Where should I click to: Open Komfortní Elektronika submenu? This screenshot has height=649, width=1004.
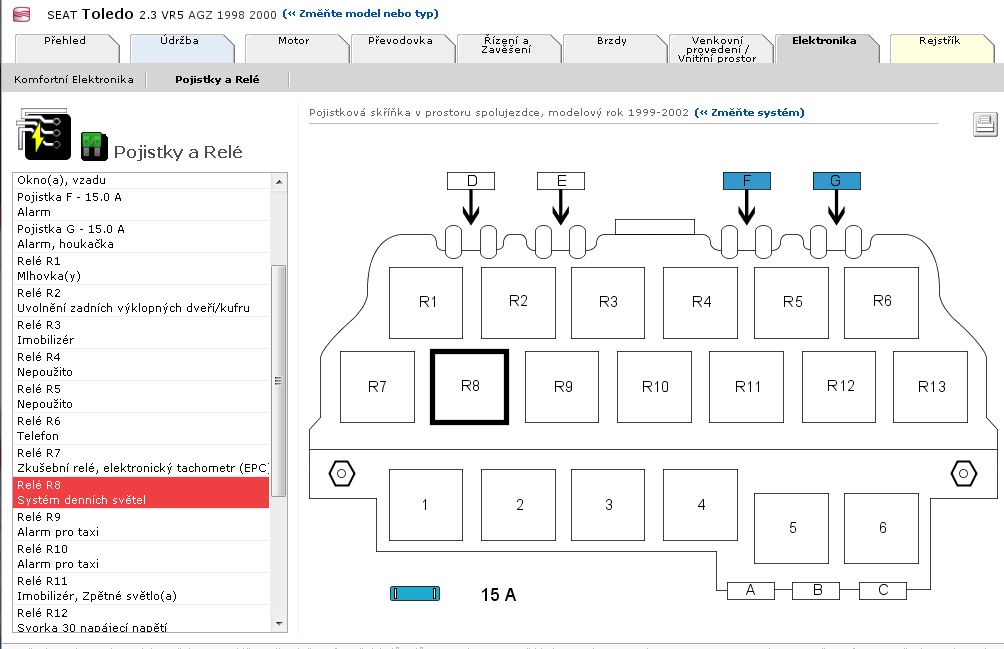pos(74,79)
